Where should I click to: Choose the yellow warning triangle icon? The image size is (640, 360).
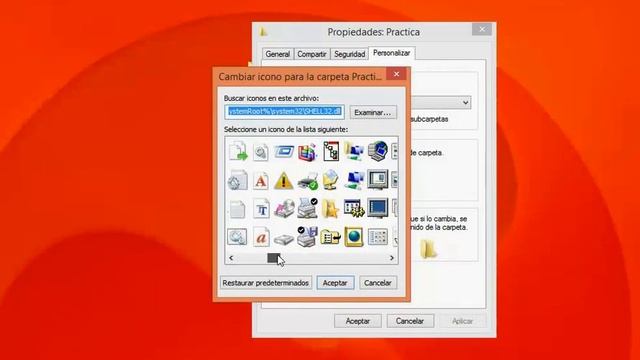click(x=284, y=180)
